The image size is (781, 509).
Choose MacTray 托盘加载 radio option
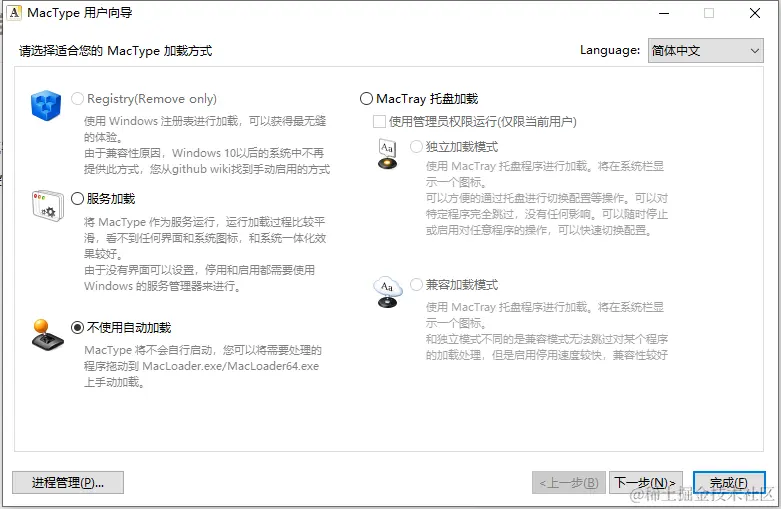(x=366, y=99)
